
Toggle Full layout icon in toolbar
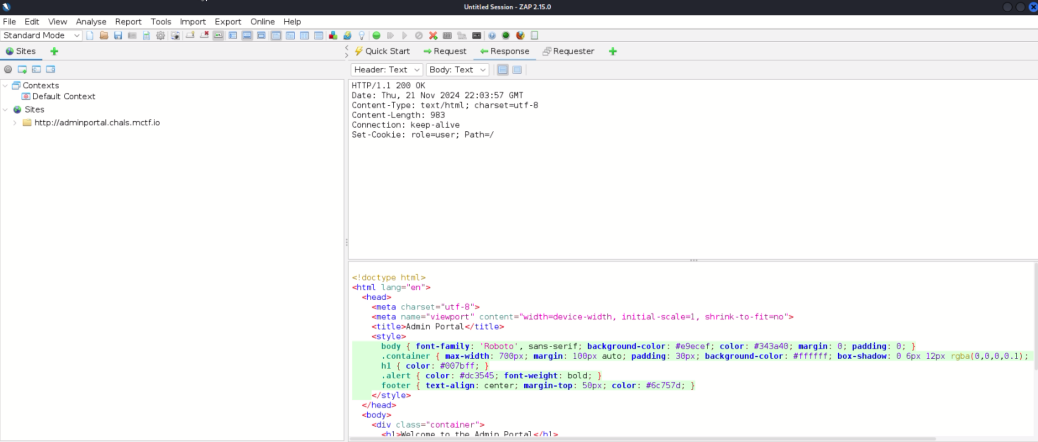point(261,36)
